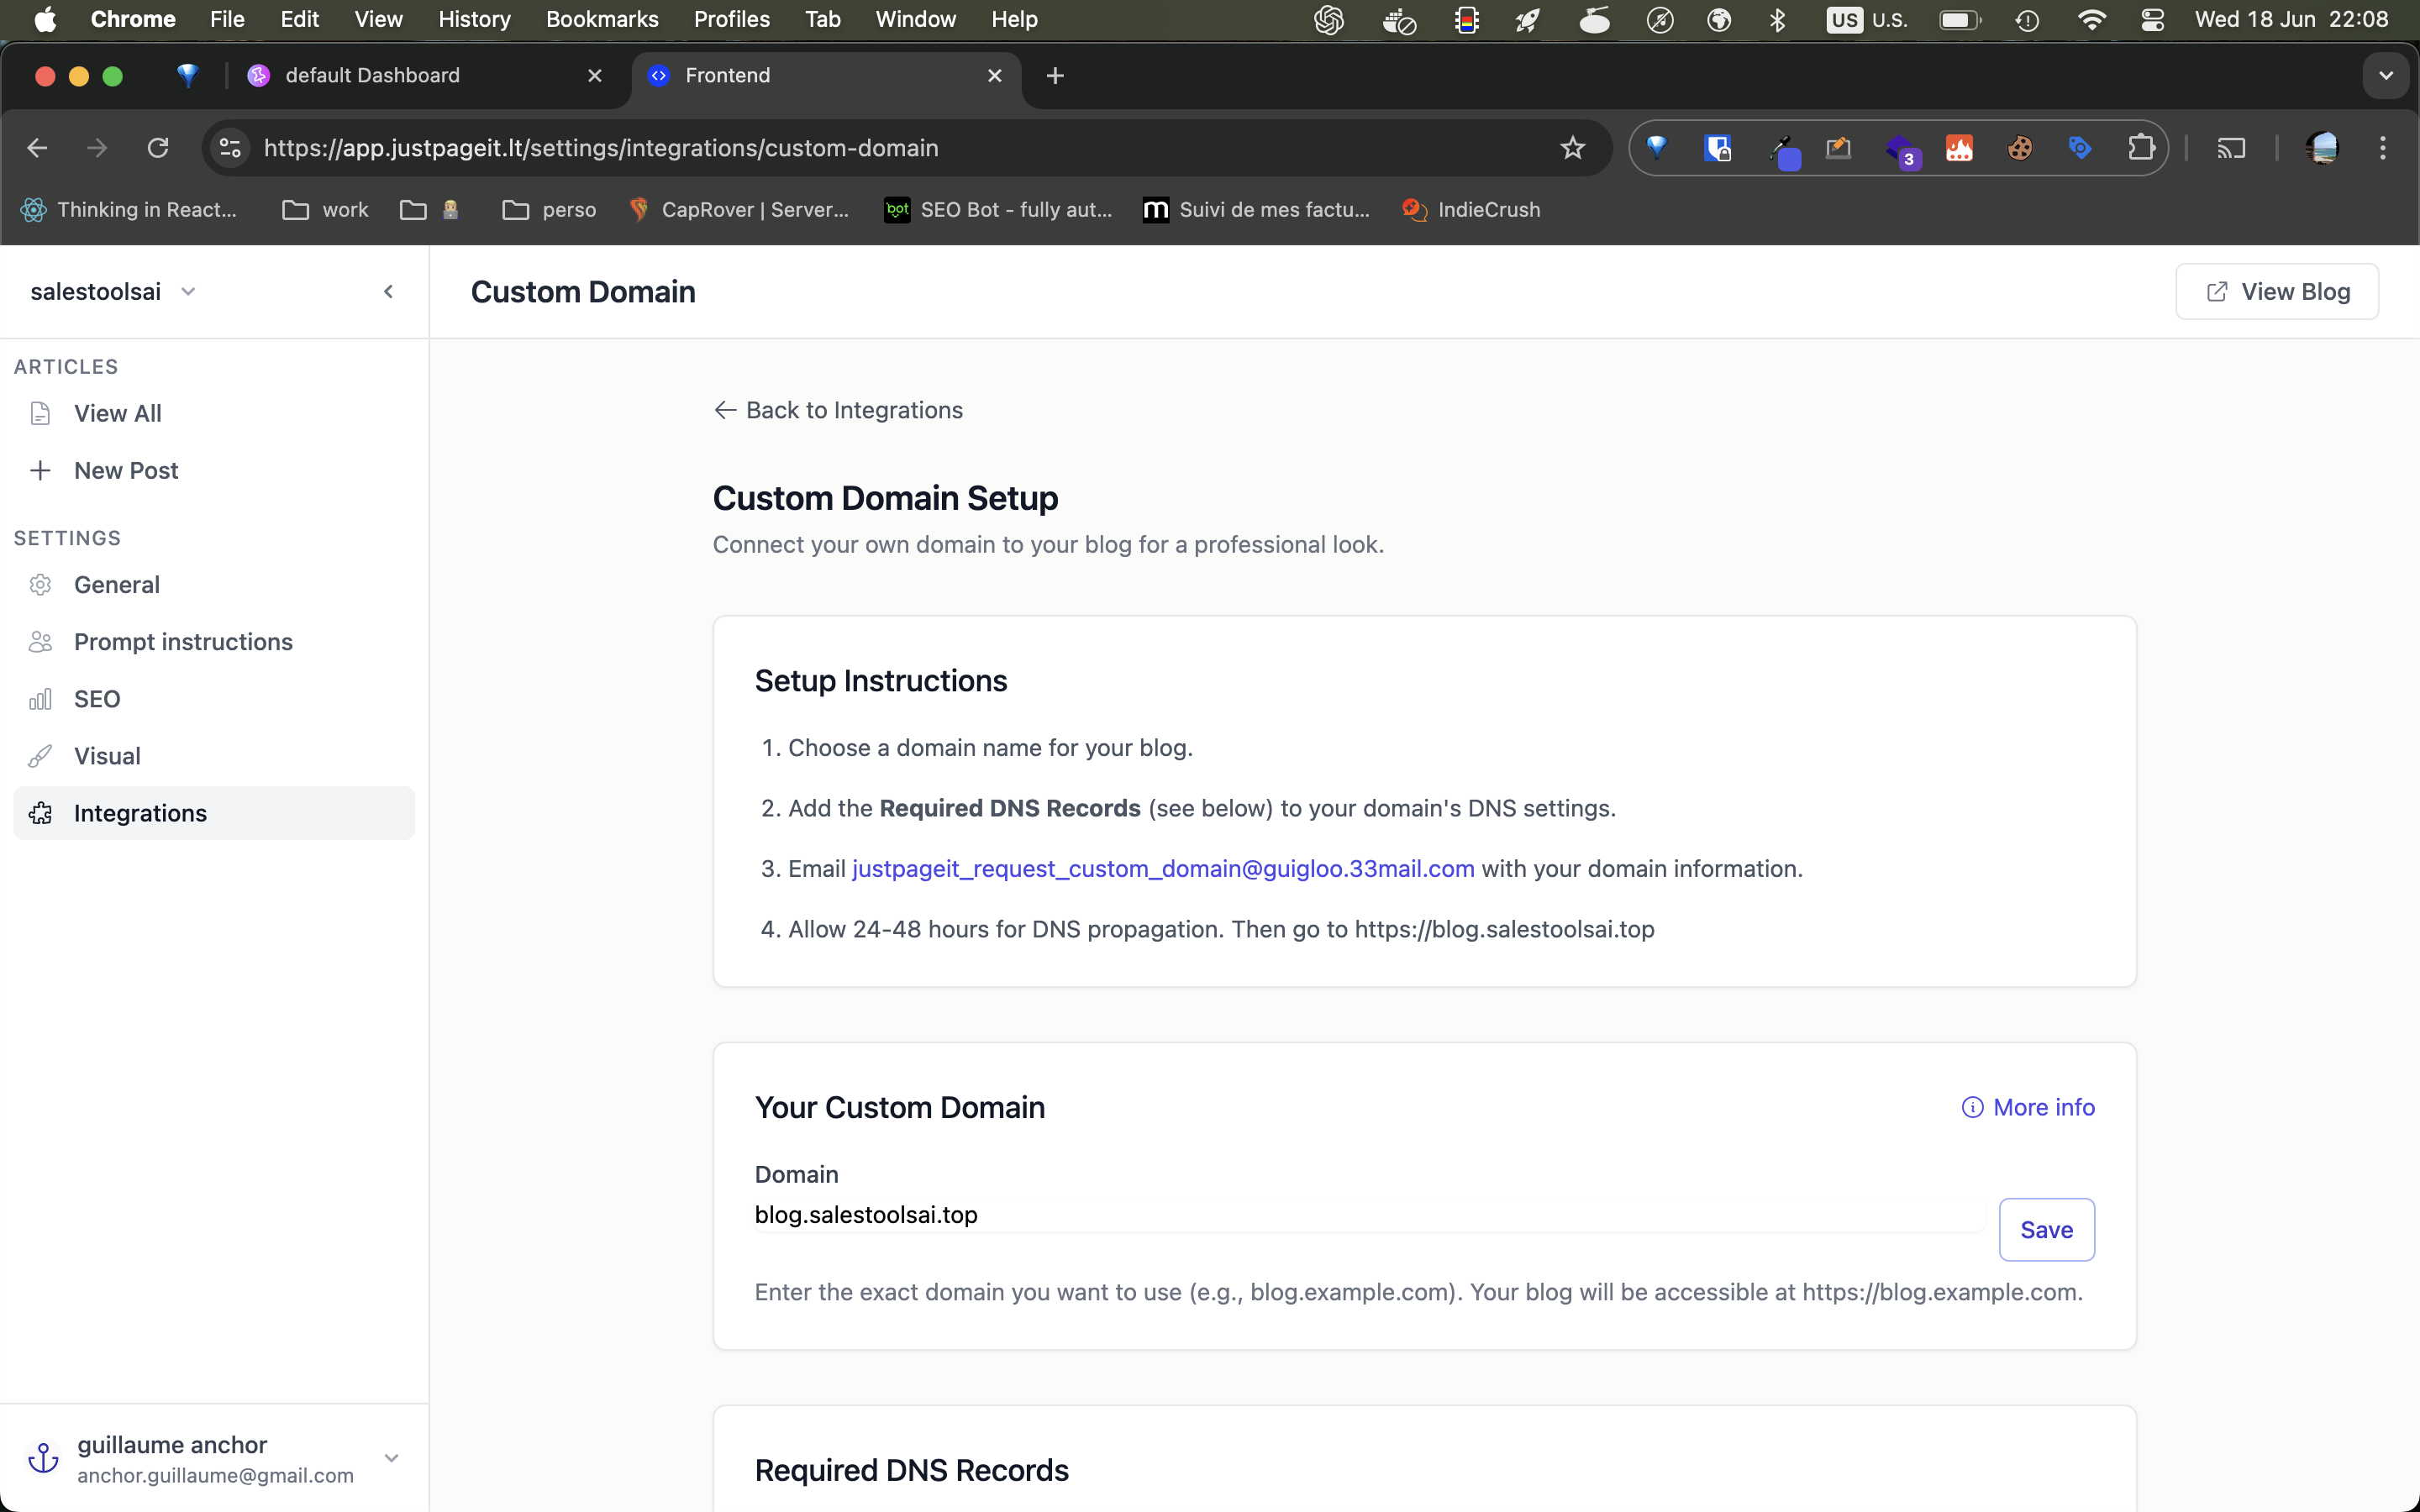The image size is (2420, 1512).
Task: Click the cookie extension icon
Action: pos(2020,148)
